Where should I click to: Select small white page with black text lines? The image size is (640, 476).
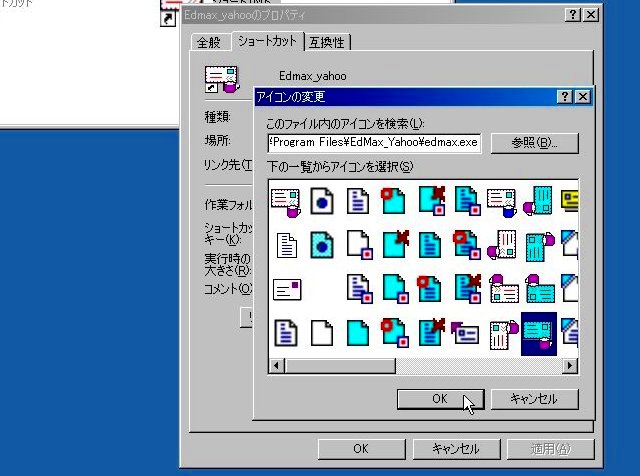[287, 245]
